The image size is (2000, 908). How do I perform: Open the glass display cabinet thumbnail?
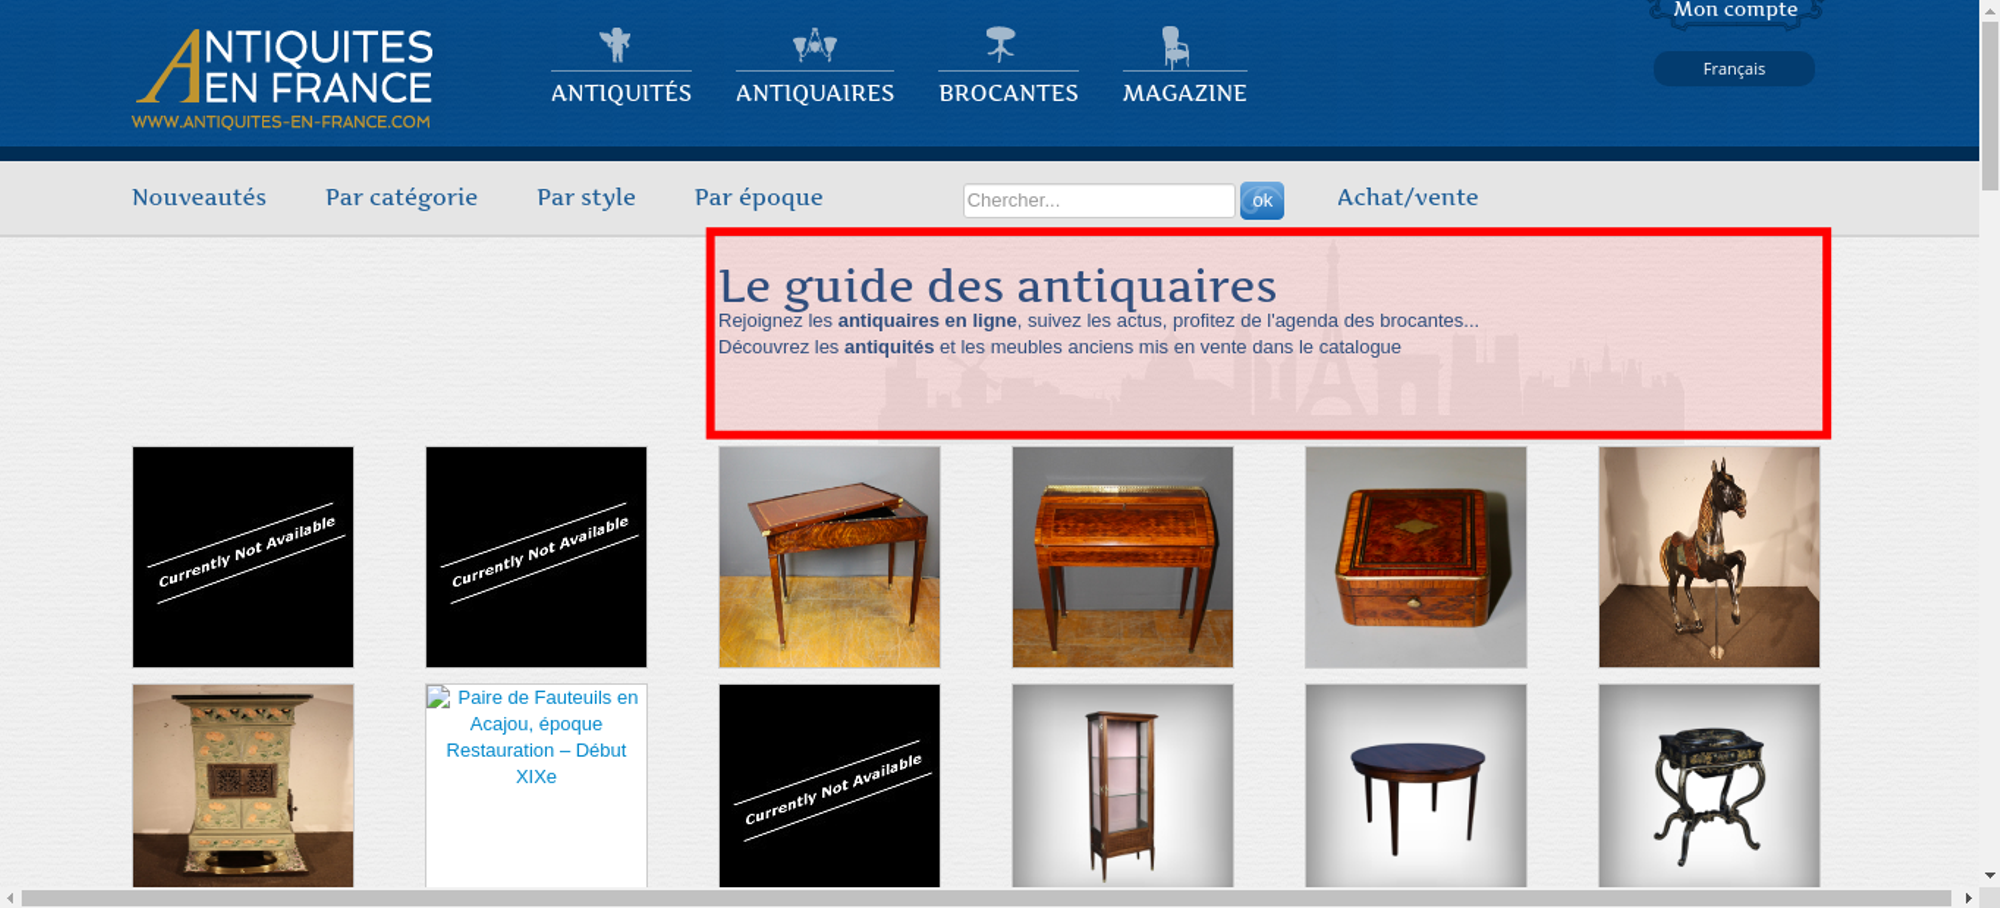click(x=1122, y=785)
